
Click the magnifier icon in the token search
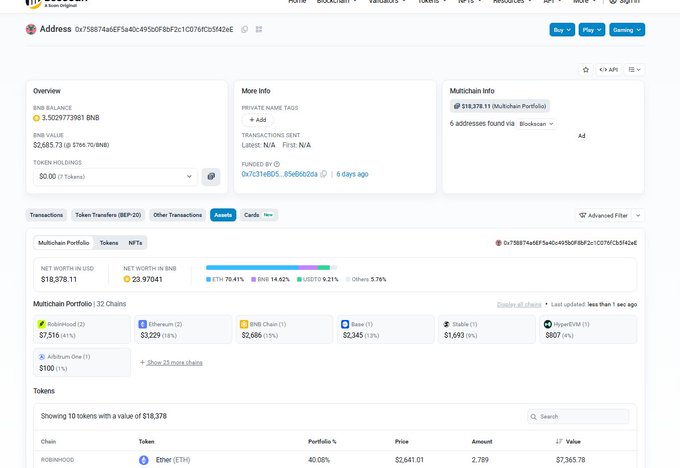(534, 416)
